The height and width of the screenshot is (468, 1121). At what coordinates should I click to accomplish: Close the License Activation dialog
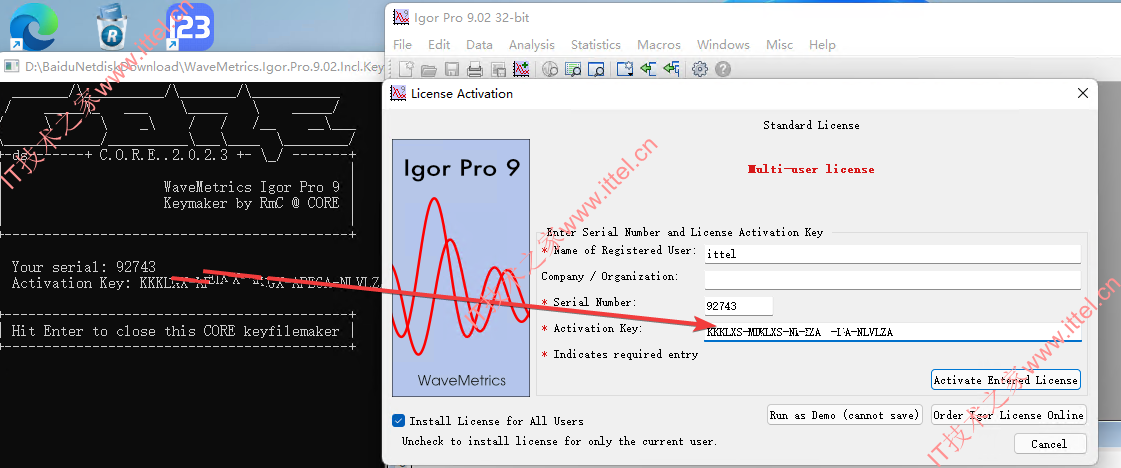click(x=1083, y=93)
